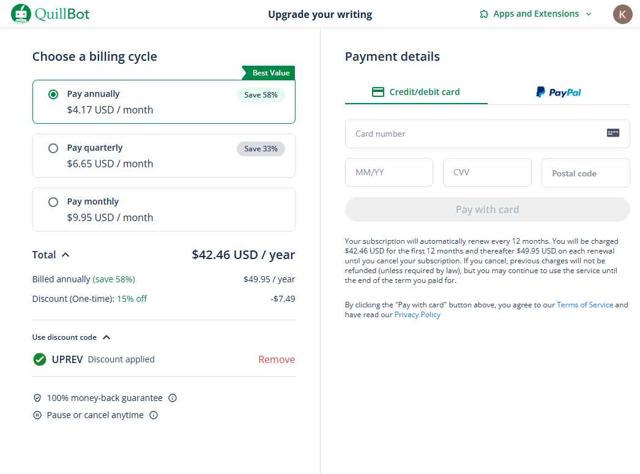Collapse the Total price breakdown
Image resolution: width=640 pixels, height=474 pixels.
(x=66, y=255)
